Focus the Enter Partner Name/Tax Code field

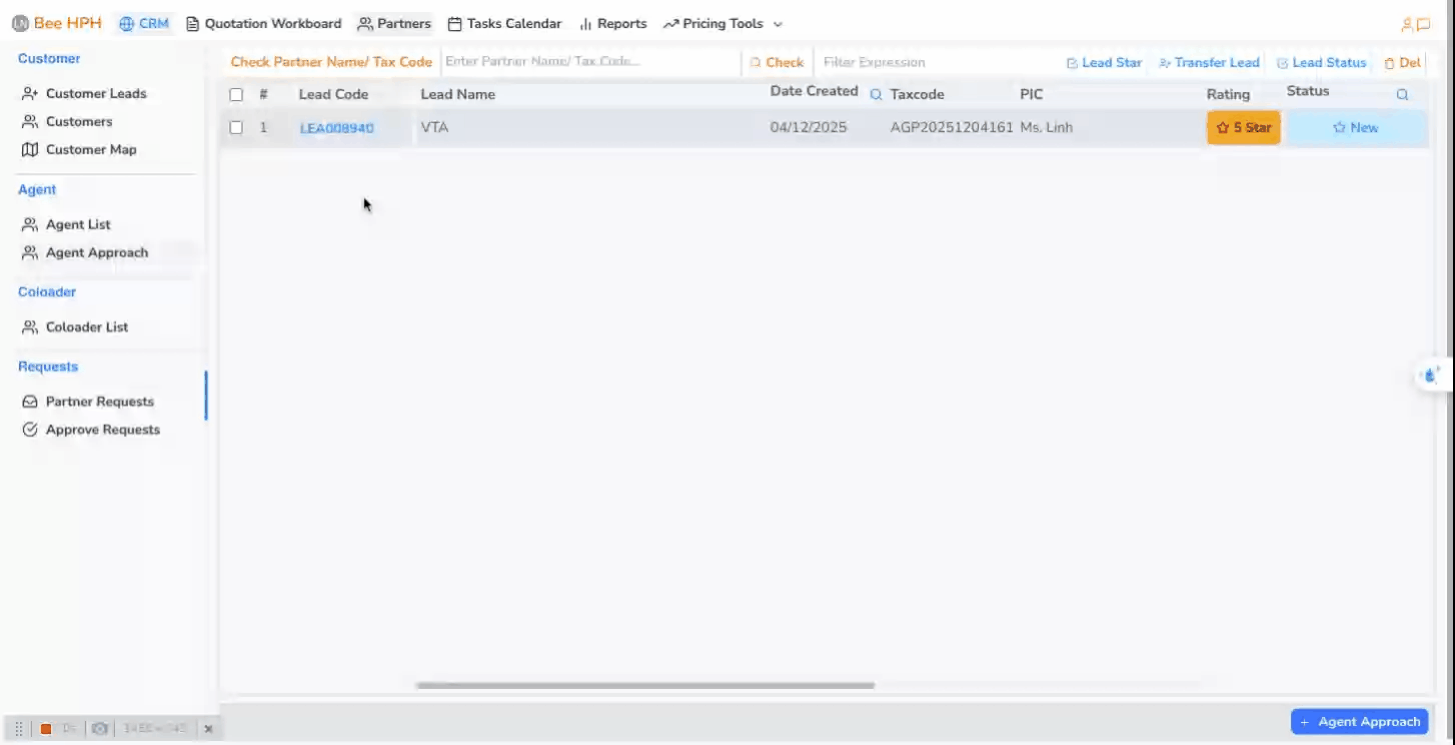click(590, 62)
